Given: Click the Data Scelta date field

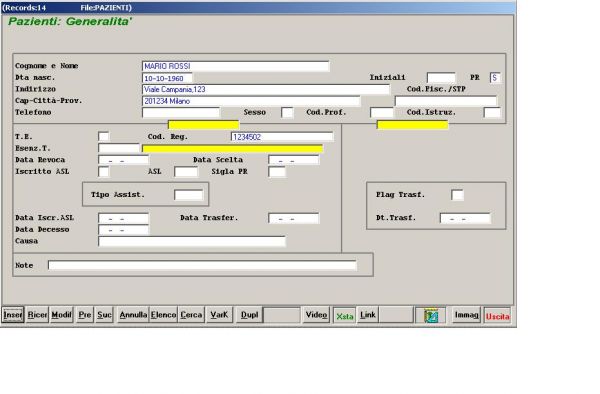Looking at the screenshot, I should coord(293,160).
